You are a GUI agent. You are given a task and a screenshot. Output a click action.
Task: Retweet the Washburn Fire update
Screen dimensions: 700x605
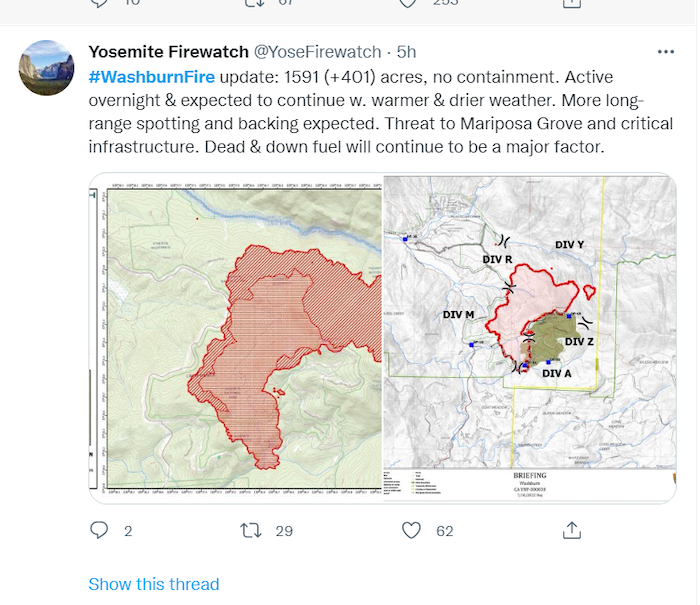point(250,530)
